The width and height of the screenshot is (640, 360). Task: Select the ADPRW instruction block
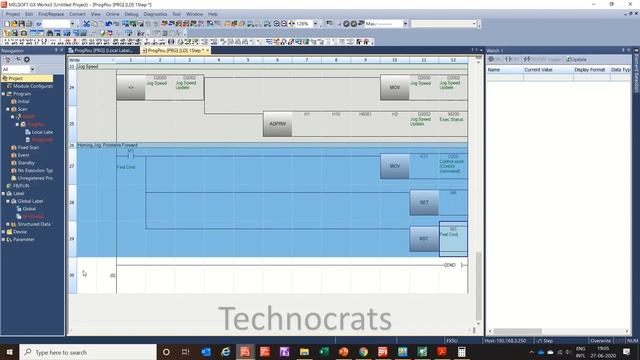278,124
